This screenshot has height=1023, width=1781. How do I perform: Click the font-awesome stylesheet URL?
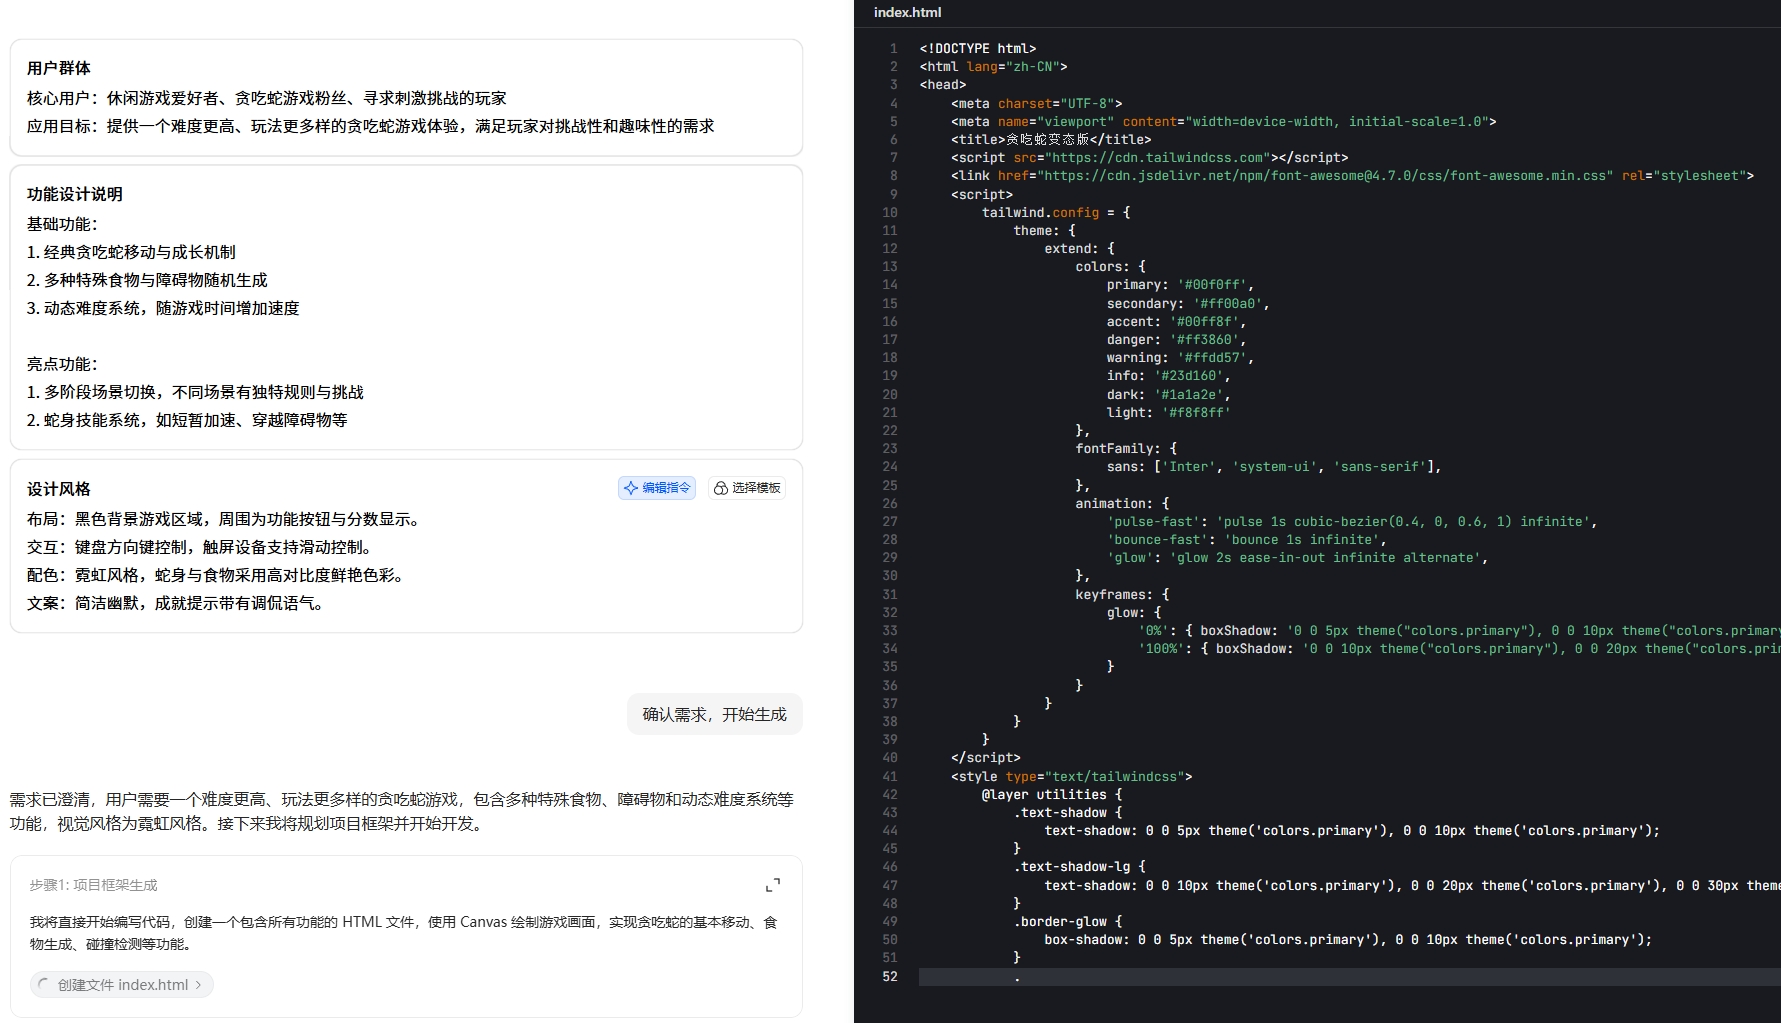[1325, 175]
